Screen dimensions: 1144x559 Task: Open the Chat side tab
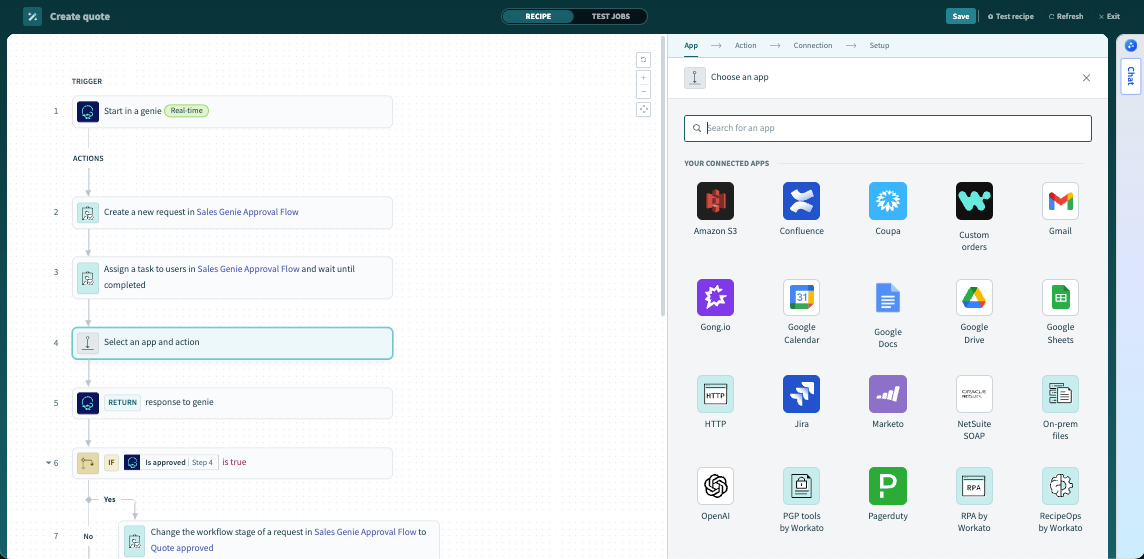1130,76
